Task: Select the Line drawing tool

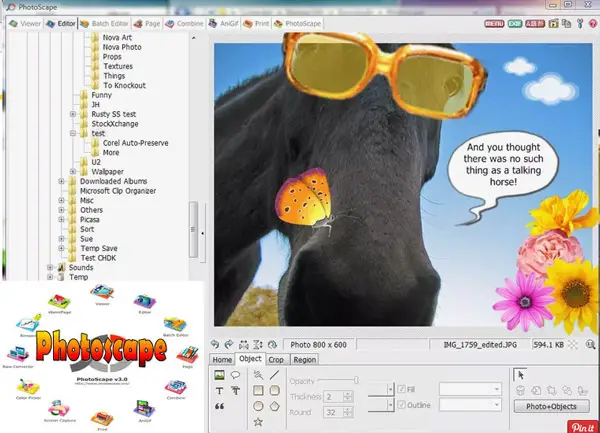Action: point(274,375)
